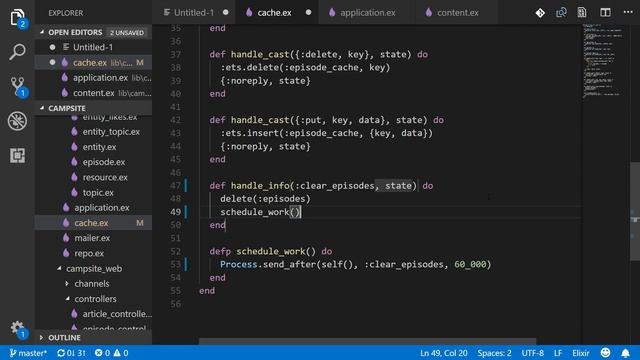Change language mode Elixir
Viewport: 640px width, 360px height.
tap(580, 353)
